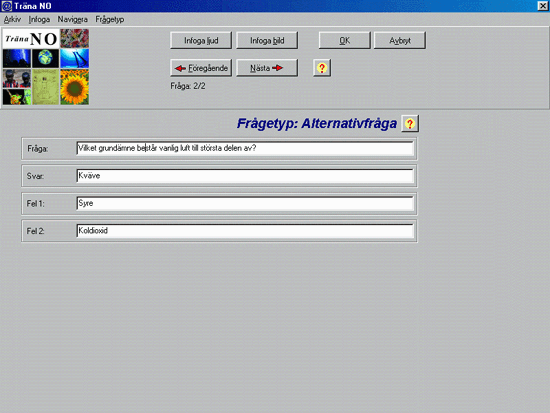The height and width of the screenshot is (413, 550).
Task: Open the Frågetyp menu
Action: tap(110, 19)
